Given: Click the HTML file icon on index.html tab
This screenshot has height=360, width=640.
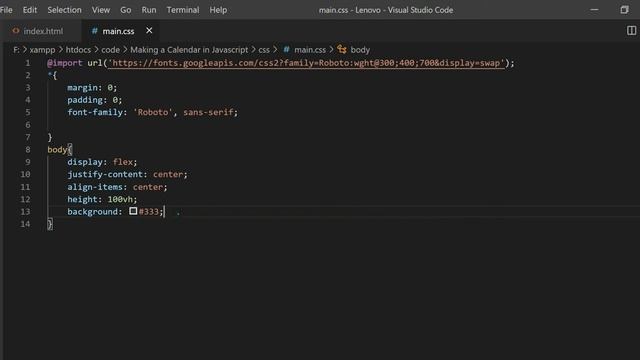Looking at the screenshot, I should pos(16,31).
